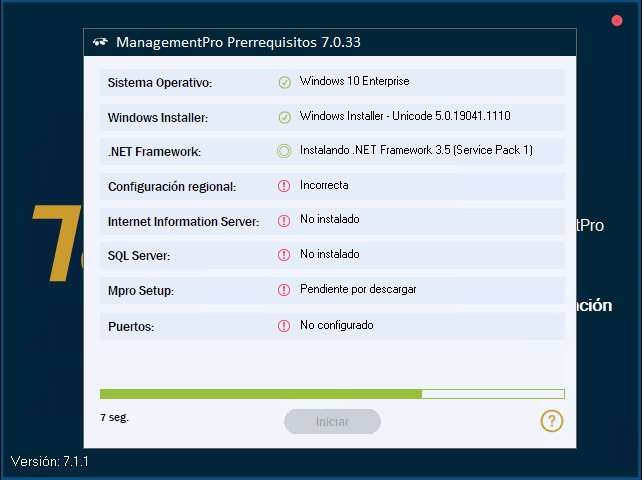
Task: Click the green check icon for Windows Installer
Action: 285,118
